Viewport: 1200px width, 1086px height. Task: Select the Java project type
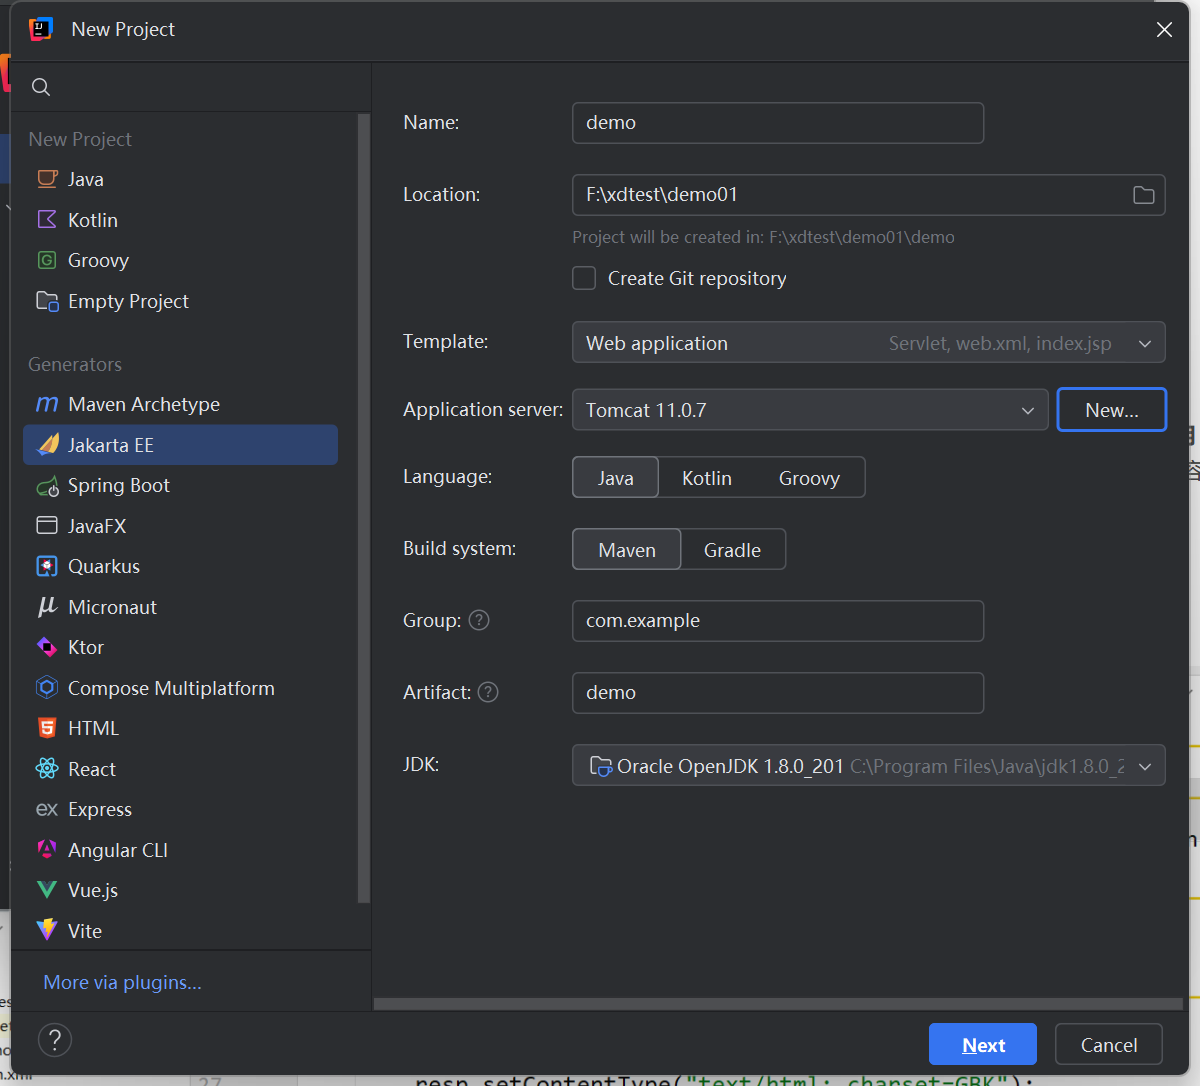click(x=180, y=179)
